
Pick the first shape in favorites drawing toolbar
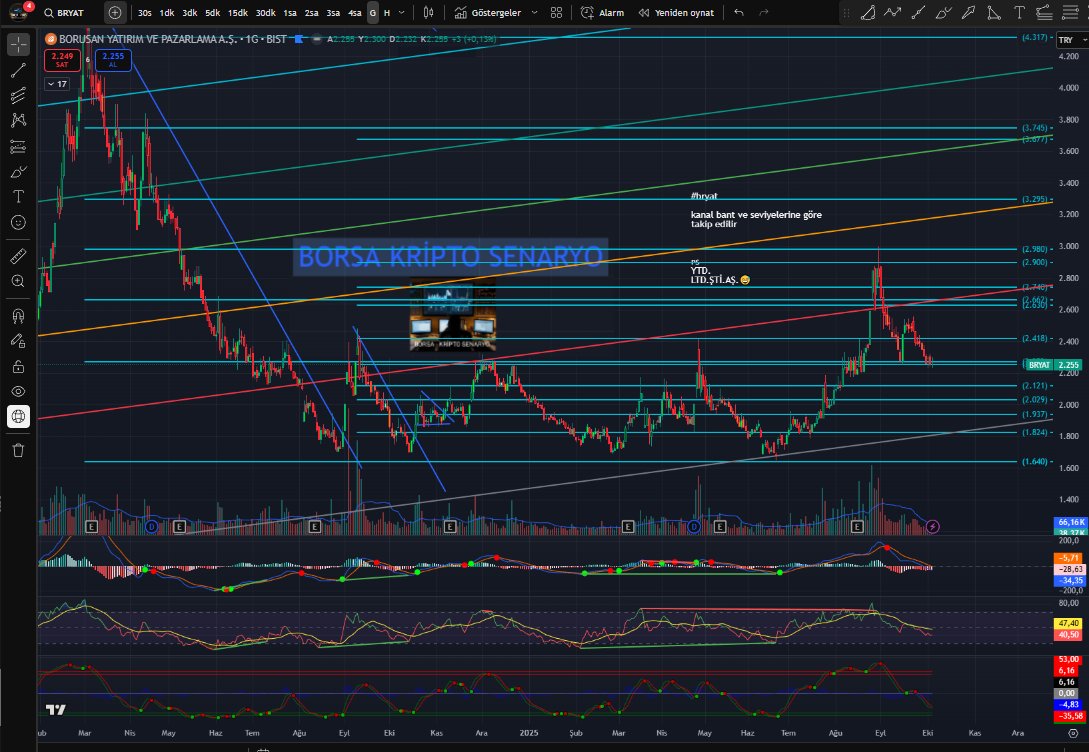click(867, 12)
